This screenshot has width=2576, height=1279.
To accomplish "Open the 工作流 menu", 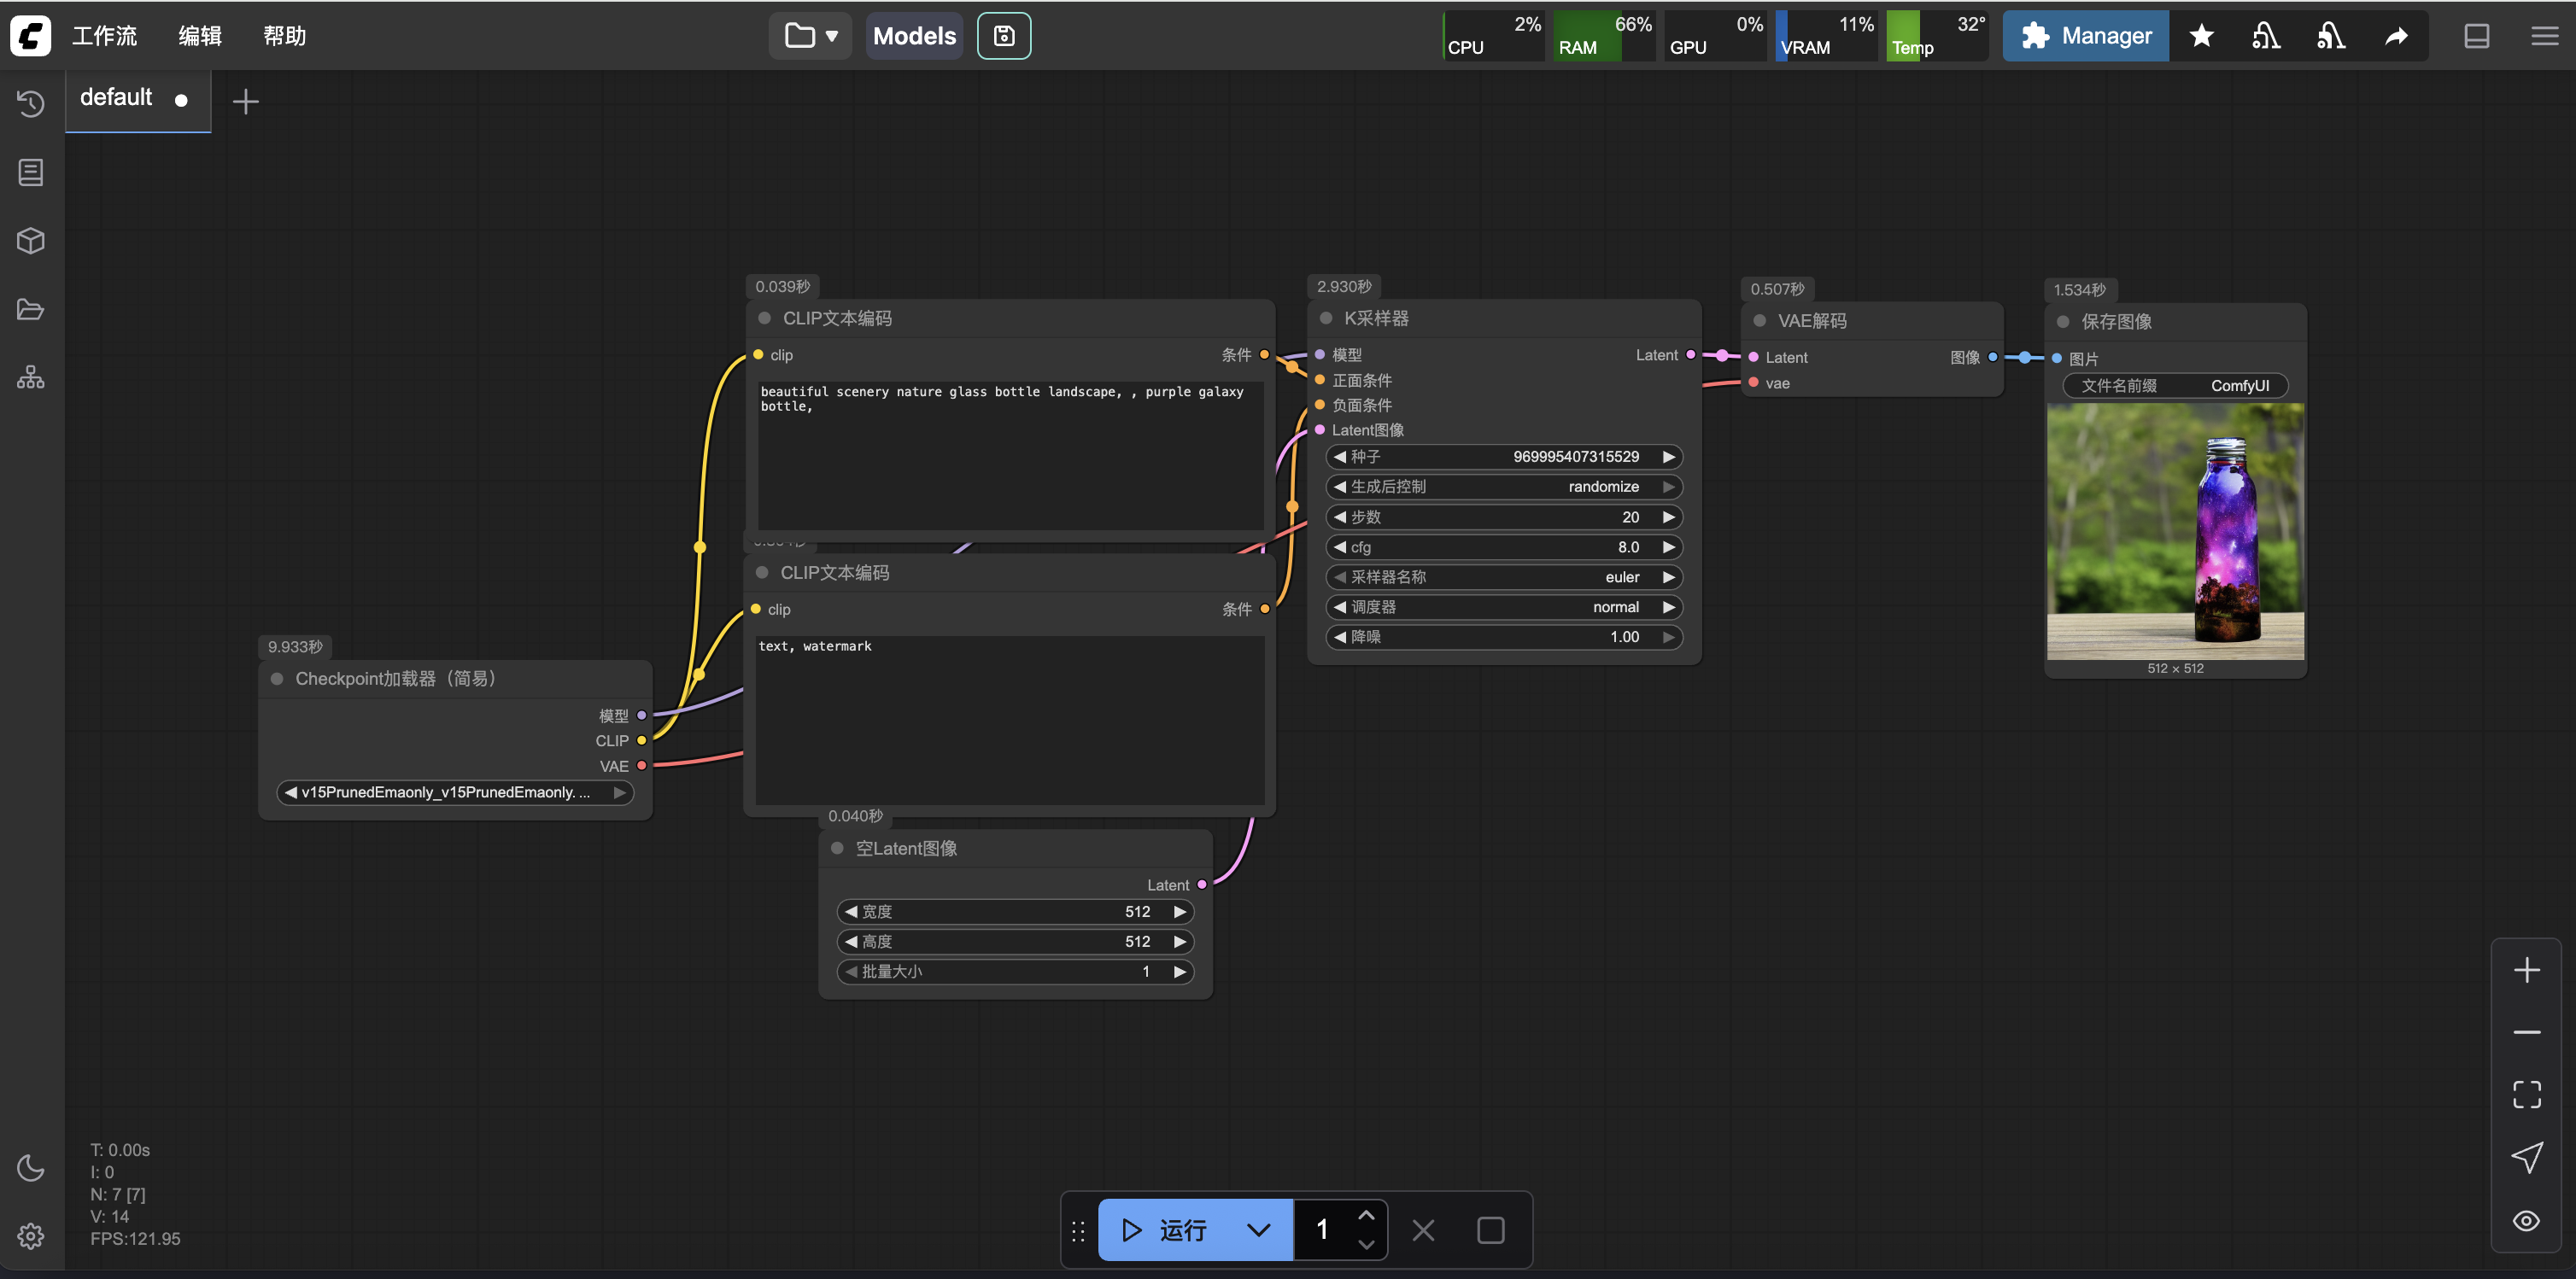I will 104,36.
